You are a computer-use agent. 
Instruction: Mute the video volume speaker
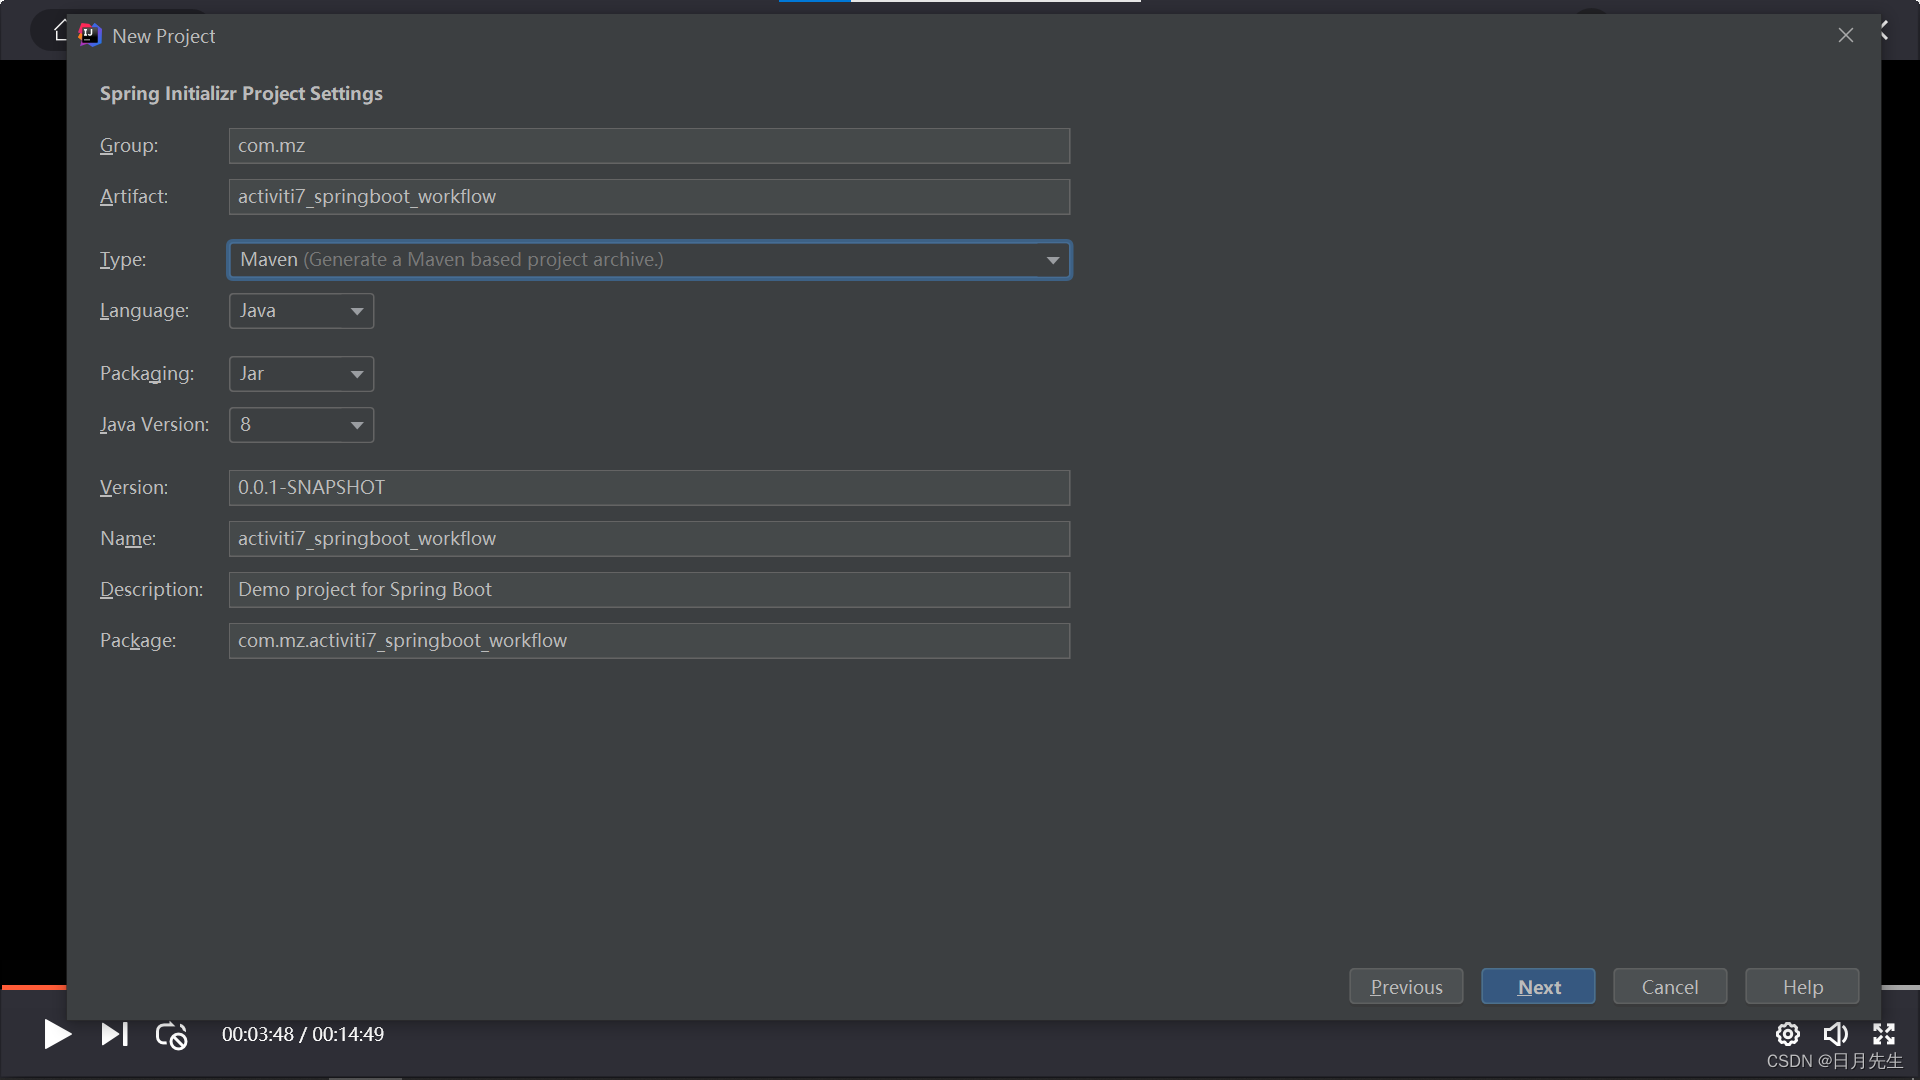pyautogui.click(x=1835, y=1034)
